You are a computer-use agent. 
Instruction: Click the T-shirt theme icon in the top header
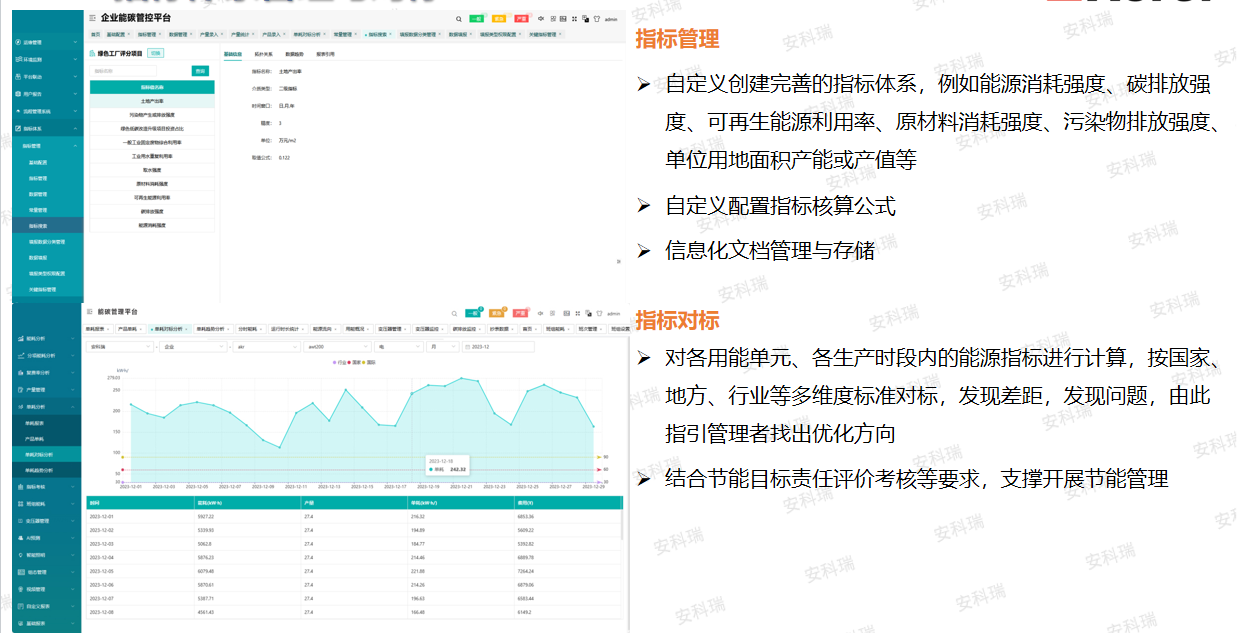point(597,19)
